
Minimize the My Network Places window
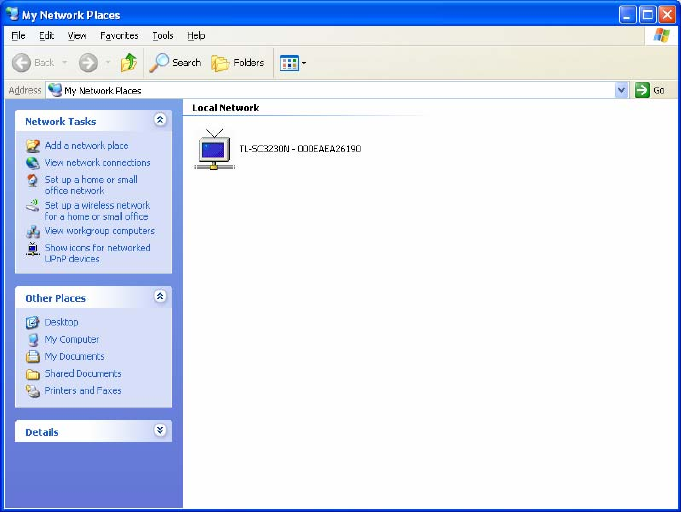(627, 15)
